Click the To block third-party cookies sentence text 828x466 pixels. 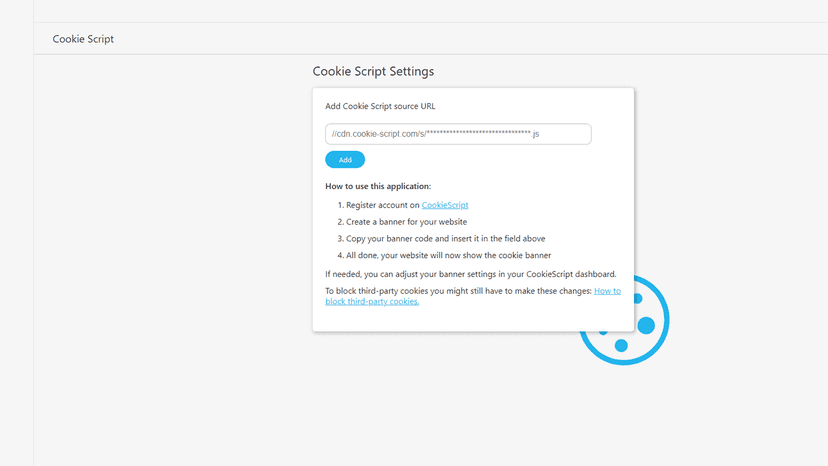coord(458,291)
